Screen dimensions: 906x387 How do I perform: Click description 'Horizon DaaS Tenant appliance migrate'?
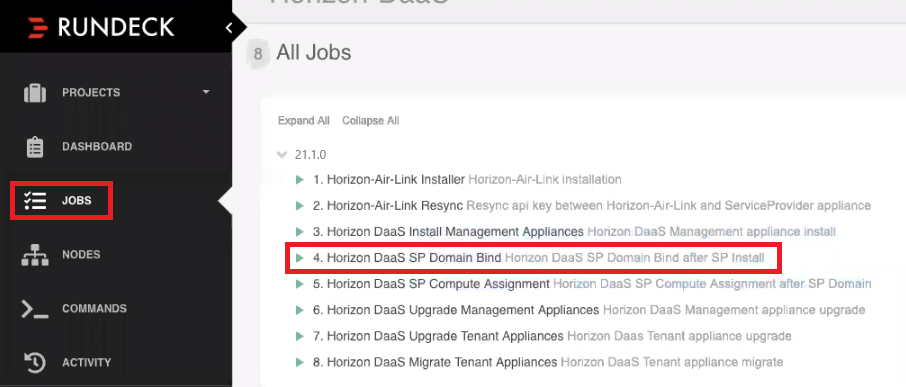point(672,363)
